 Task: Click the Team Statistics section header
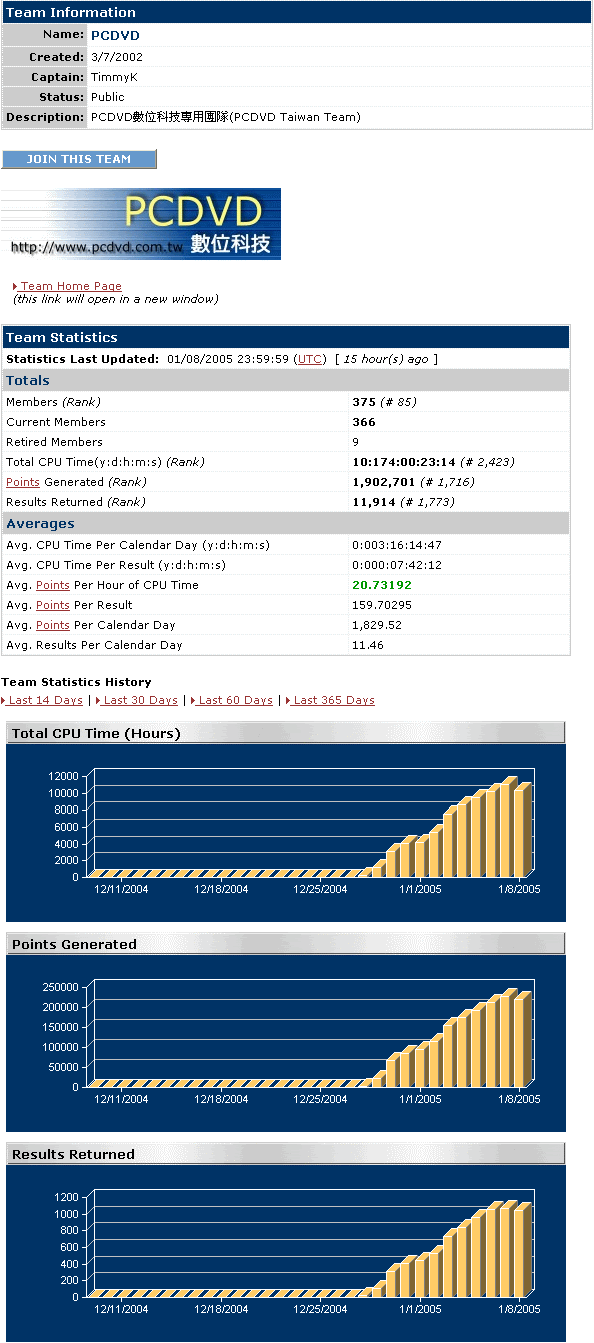286,337
